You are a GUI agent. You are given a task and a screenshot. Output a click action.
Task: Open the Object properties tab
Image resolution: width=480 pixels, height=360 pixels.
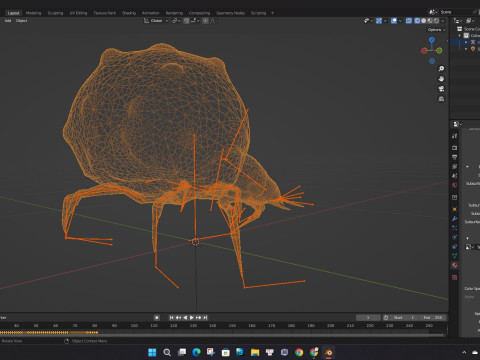(455, 209)
